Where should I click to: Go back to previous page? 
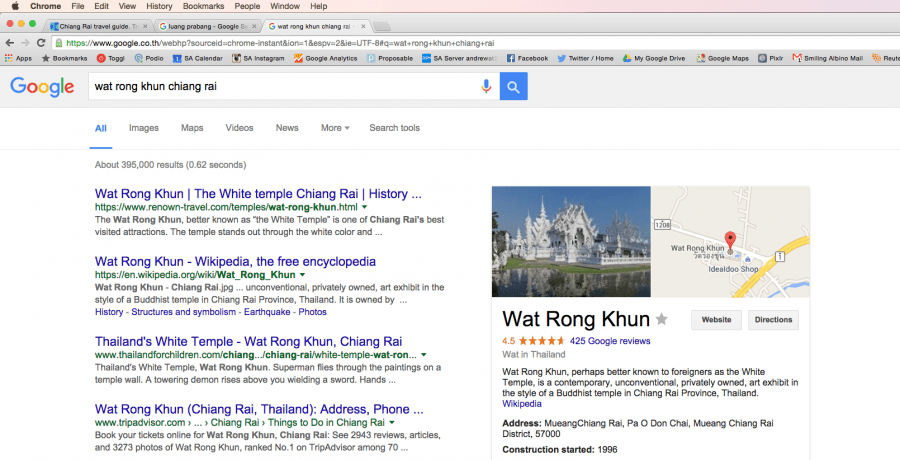tap(10, 42)
